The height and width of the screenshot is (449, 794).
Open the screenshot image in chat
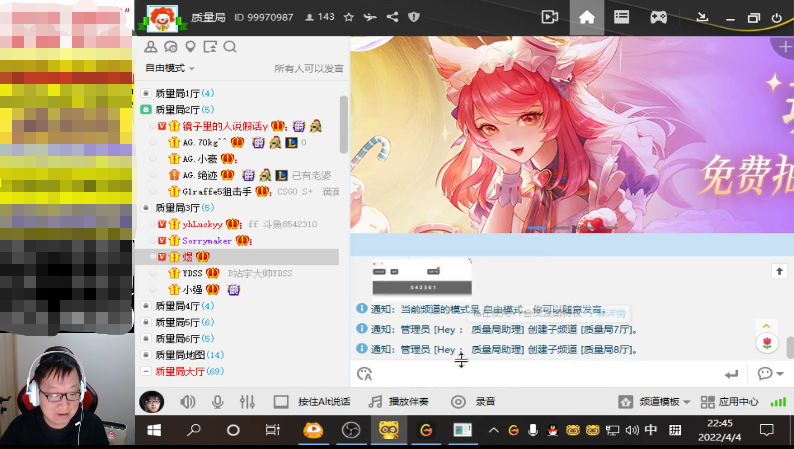422,277
